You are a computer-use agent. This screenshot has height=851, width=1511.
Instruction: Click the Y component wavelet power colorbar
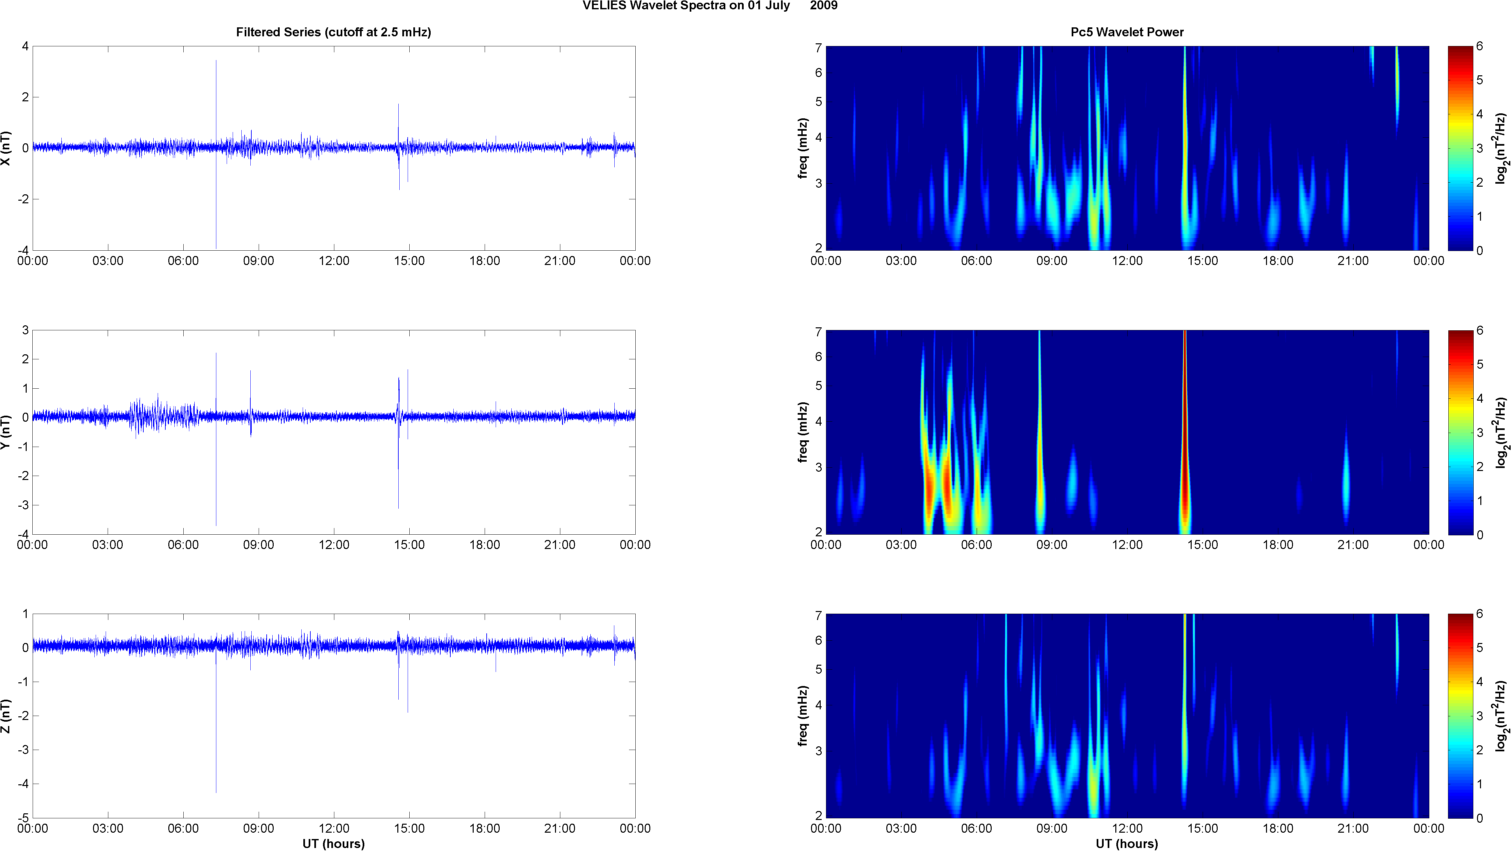click(x=1460, y=432)
